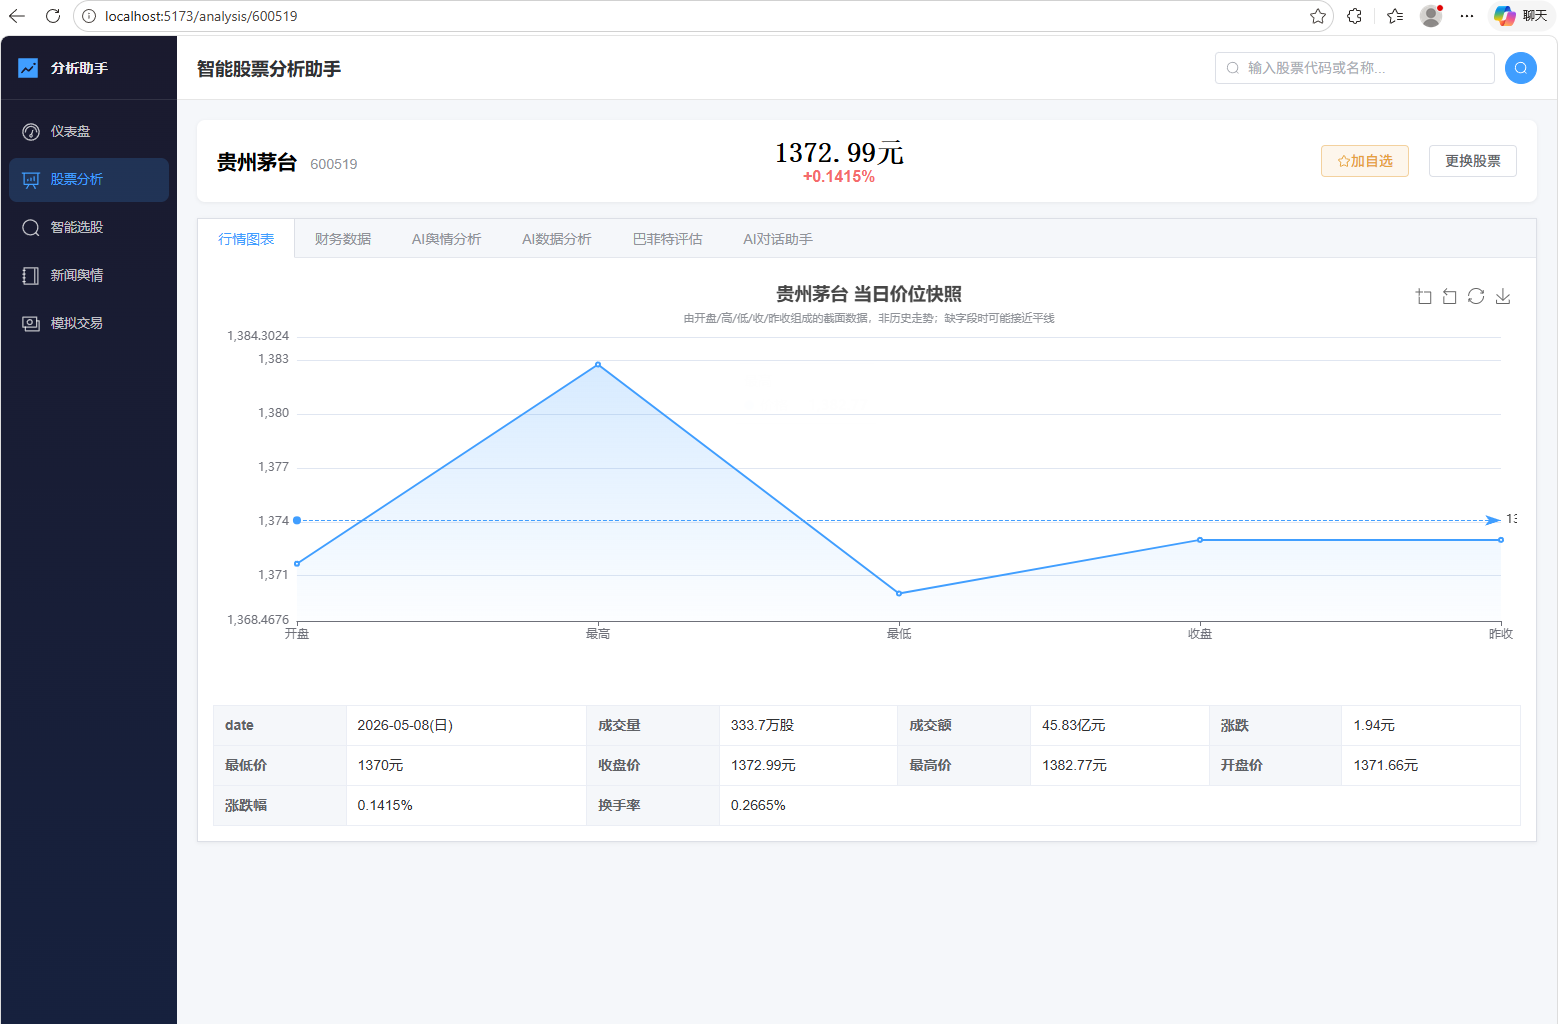1558x1024 pixels.
Task: Click the stock code 600519 beside the name
Action: pyautogui.click(x=334, y=164)
